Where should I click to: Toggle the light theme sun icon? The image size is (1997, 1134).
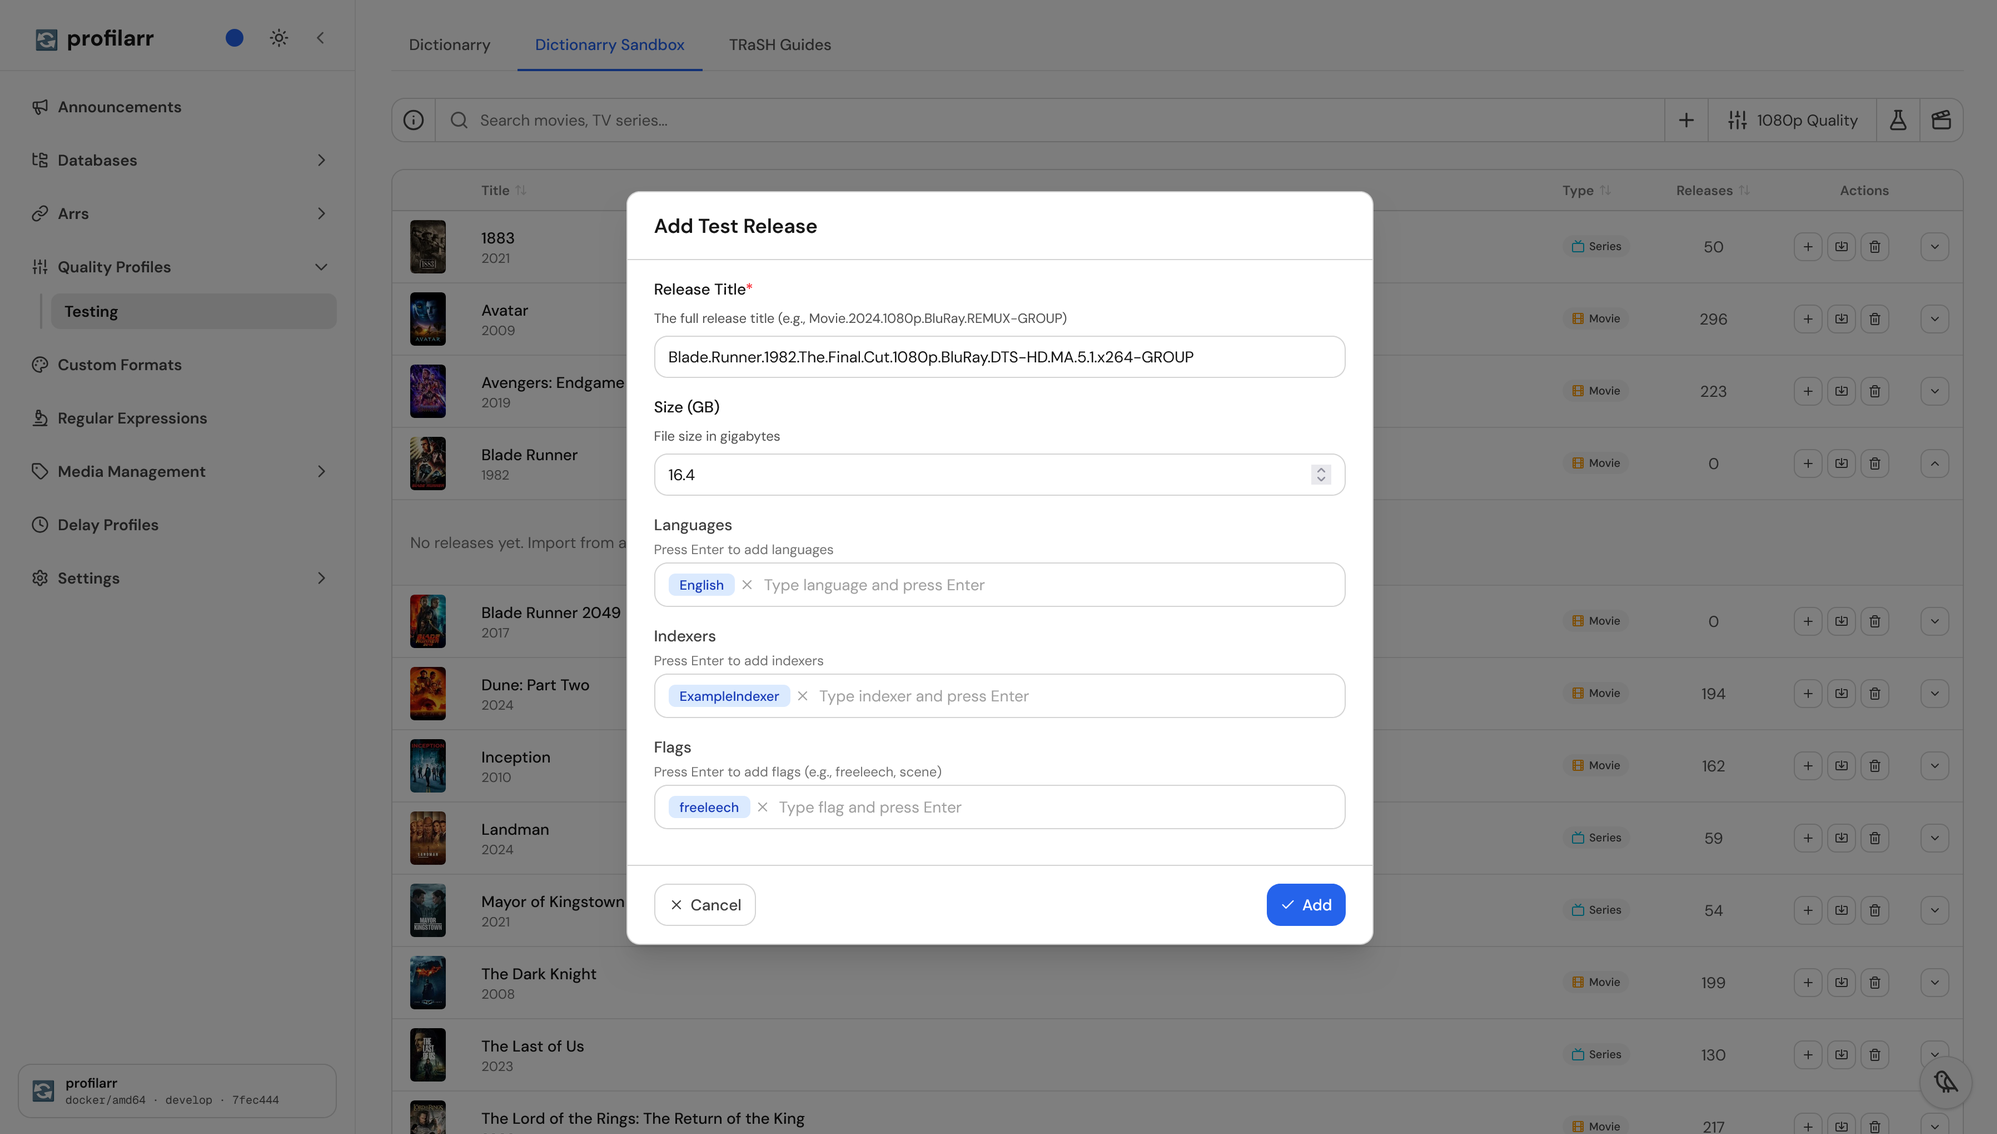(x=279, y=38)
